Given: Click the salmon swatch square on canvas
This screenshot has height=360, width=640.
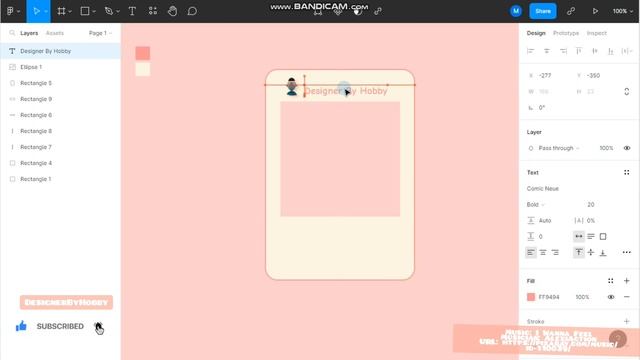Looking at the screenshot, I should click(142, 53).
